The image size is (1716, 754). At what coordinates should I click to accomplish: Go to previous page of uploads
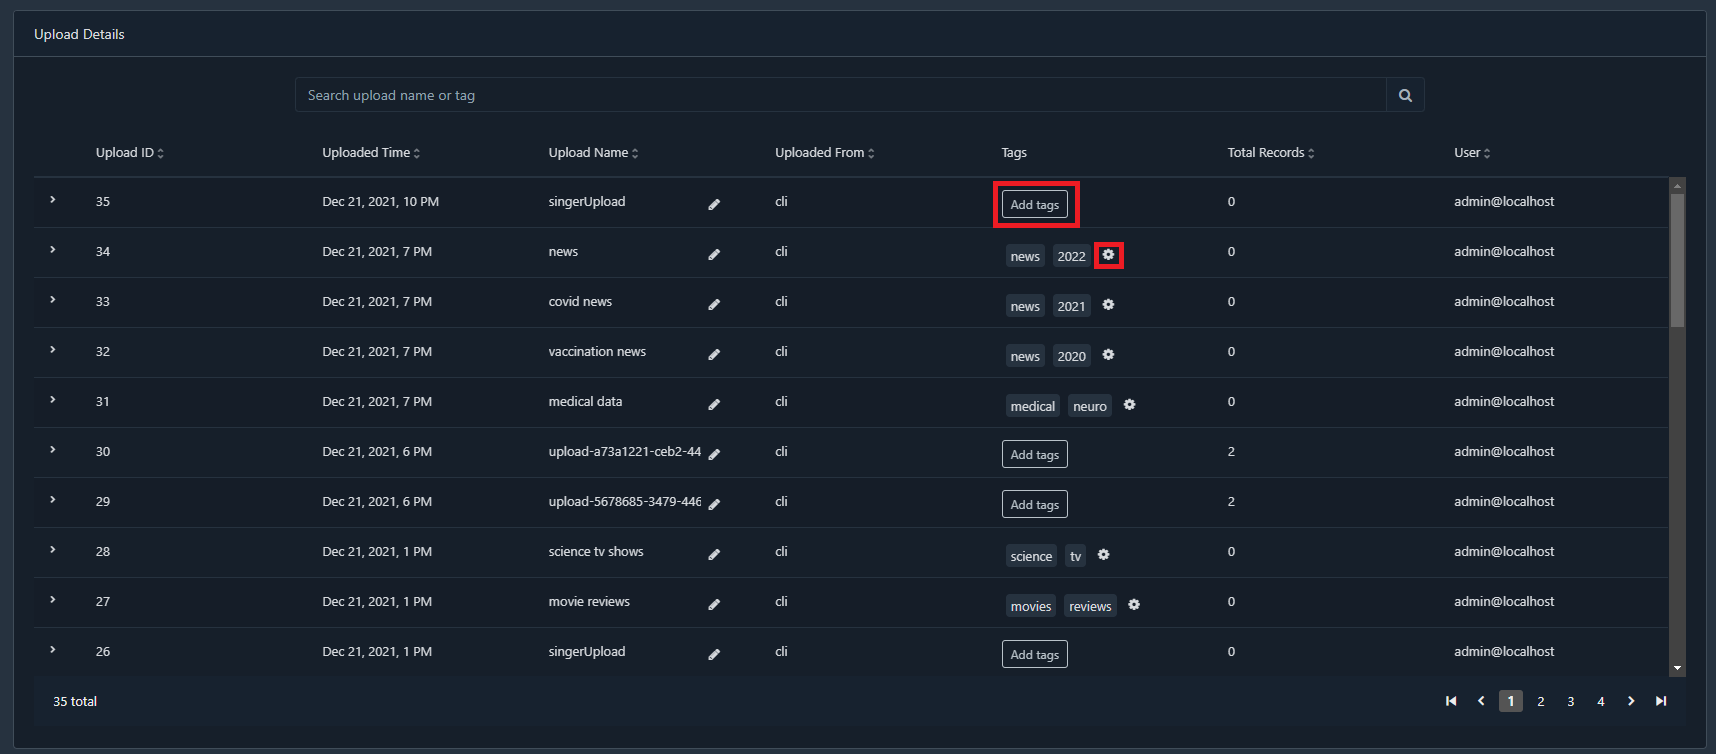point(1481,701)
